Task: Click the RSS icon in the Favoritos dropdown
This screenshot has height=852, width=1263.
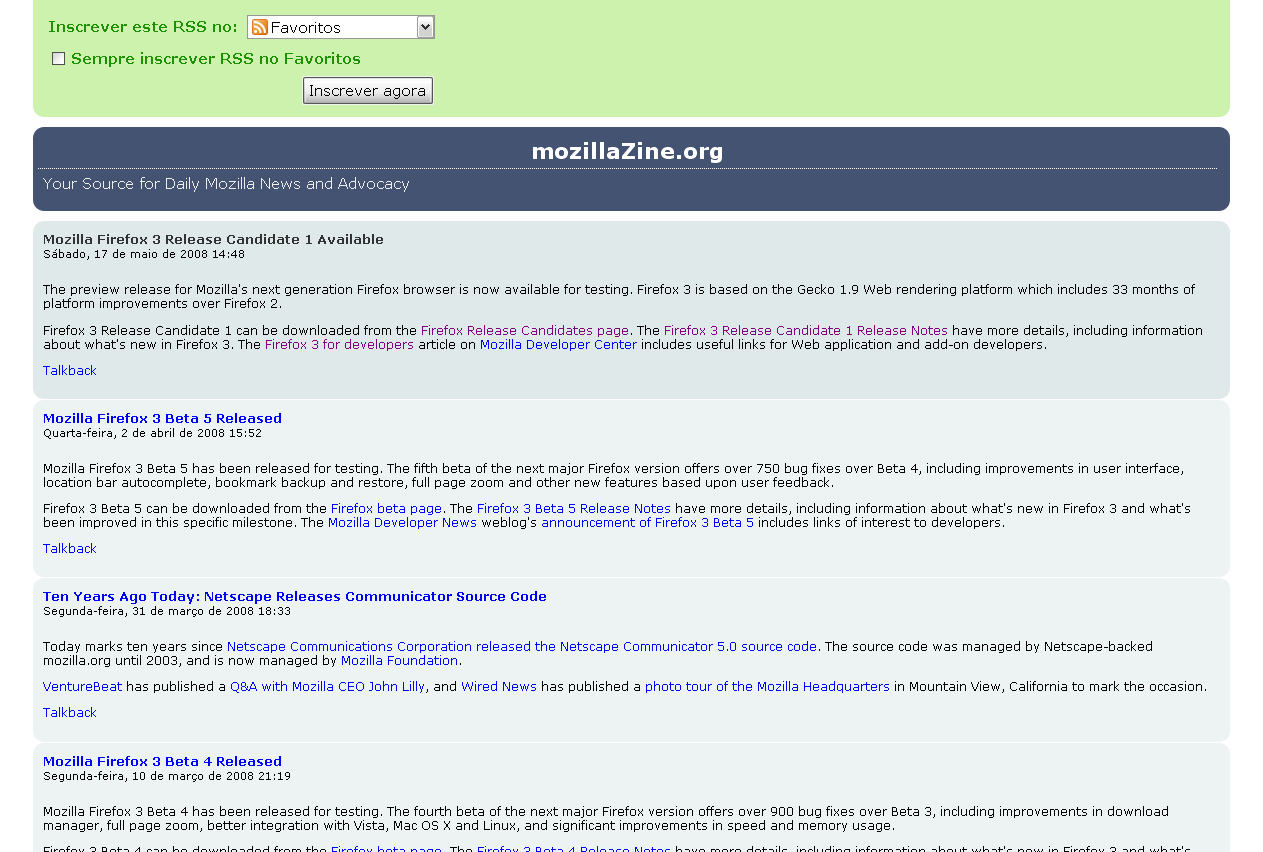Action: click(x=260, y=27)
